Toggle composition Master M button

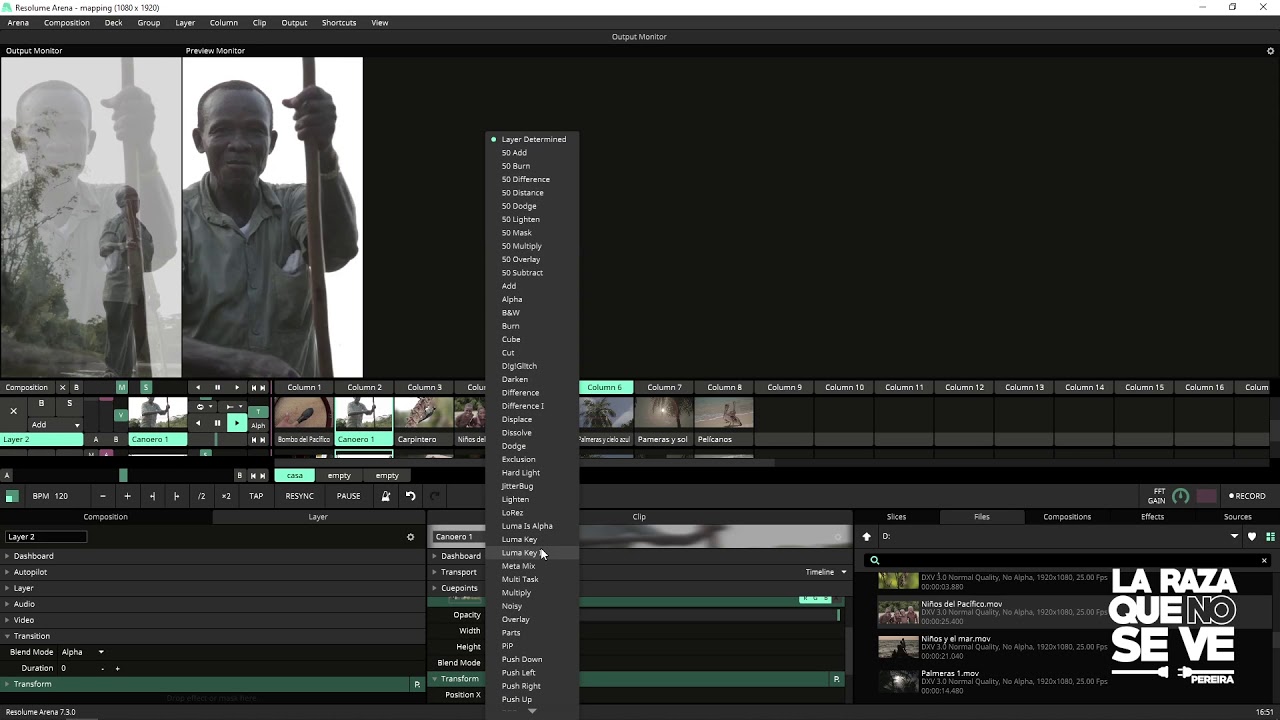point(121,387)
